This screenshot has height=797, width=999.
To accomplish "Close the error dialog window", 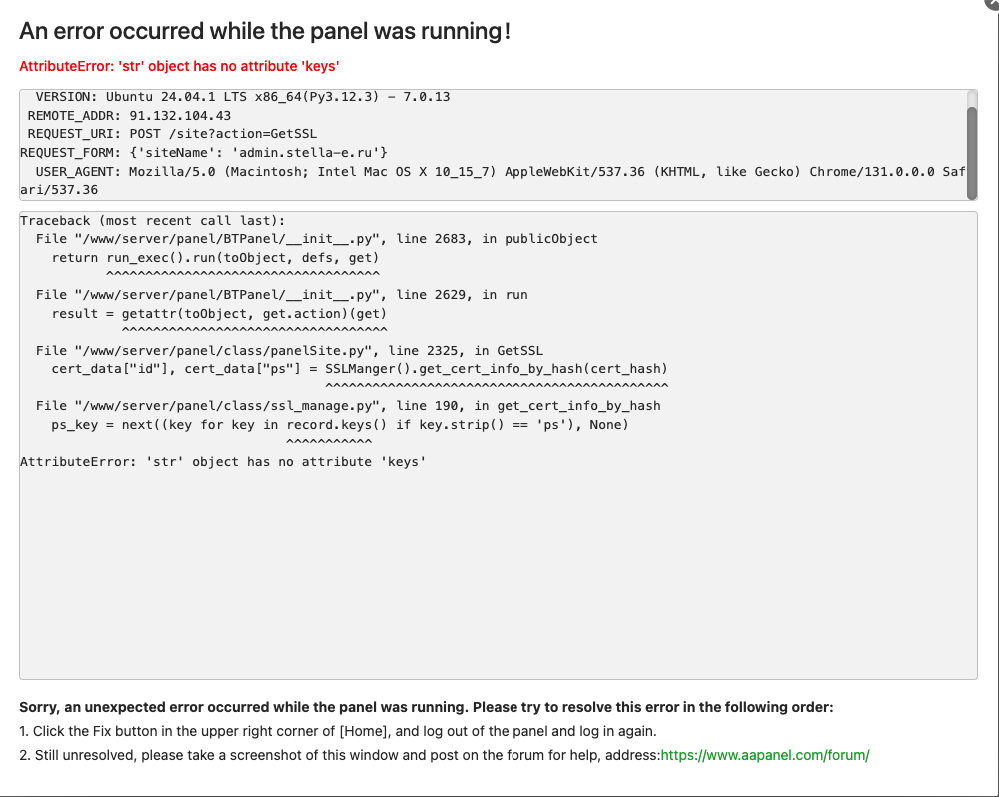I will pos(993,4).
